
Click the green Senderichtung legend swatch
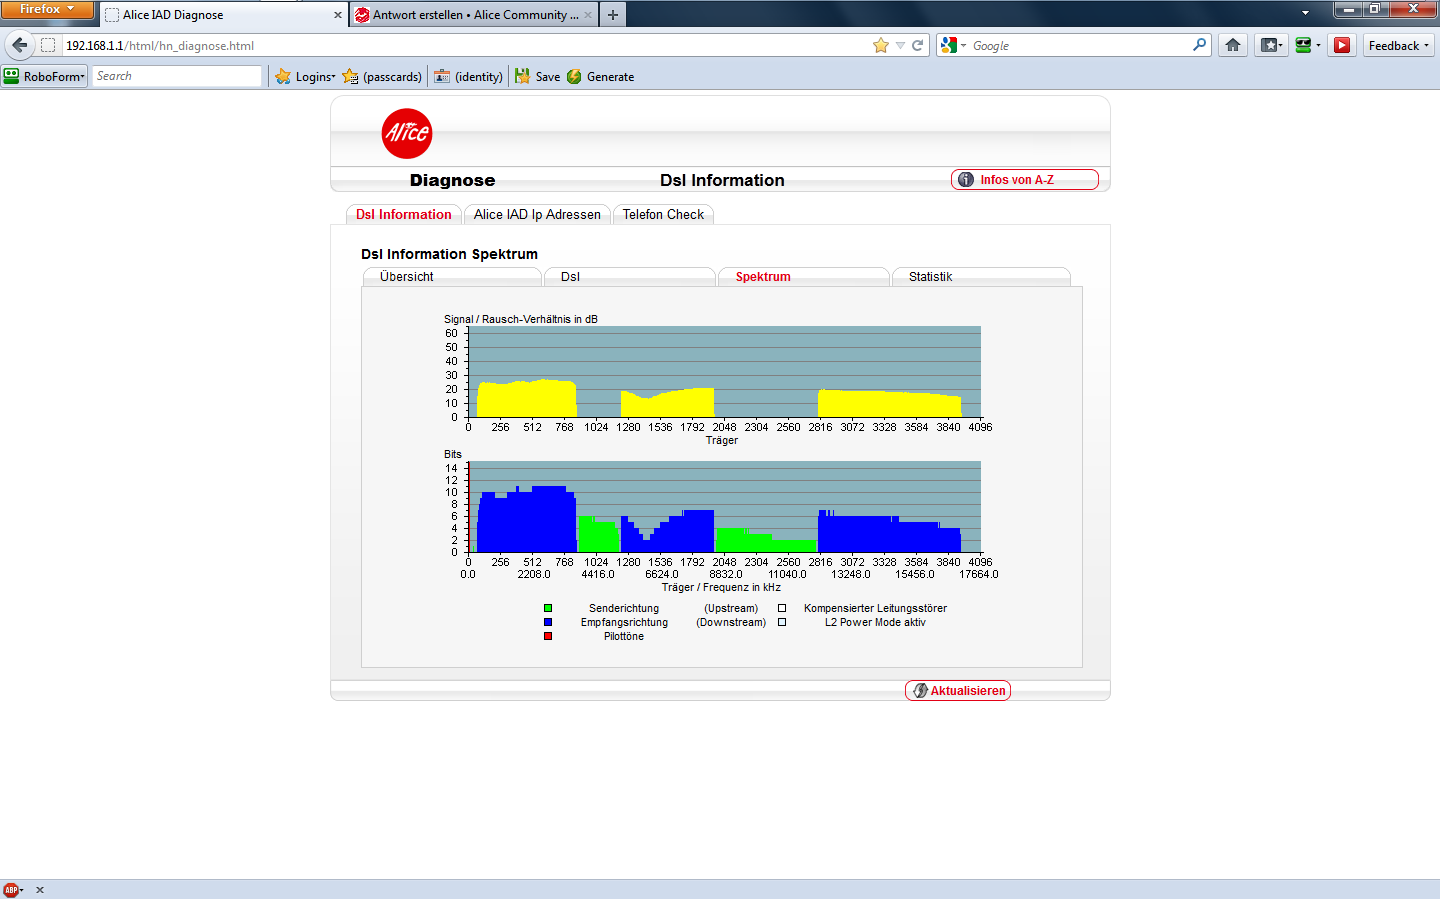click(548, 608)
